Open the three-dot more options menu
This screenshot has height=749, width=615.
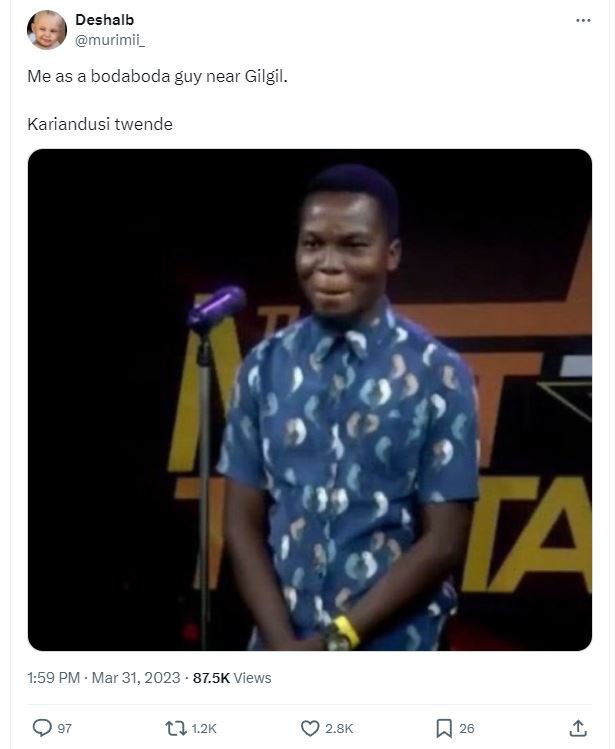click(x=583, y=20)
